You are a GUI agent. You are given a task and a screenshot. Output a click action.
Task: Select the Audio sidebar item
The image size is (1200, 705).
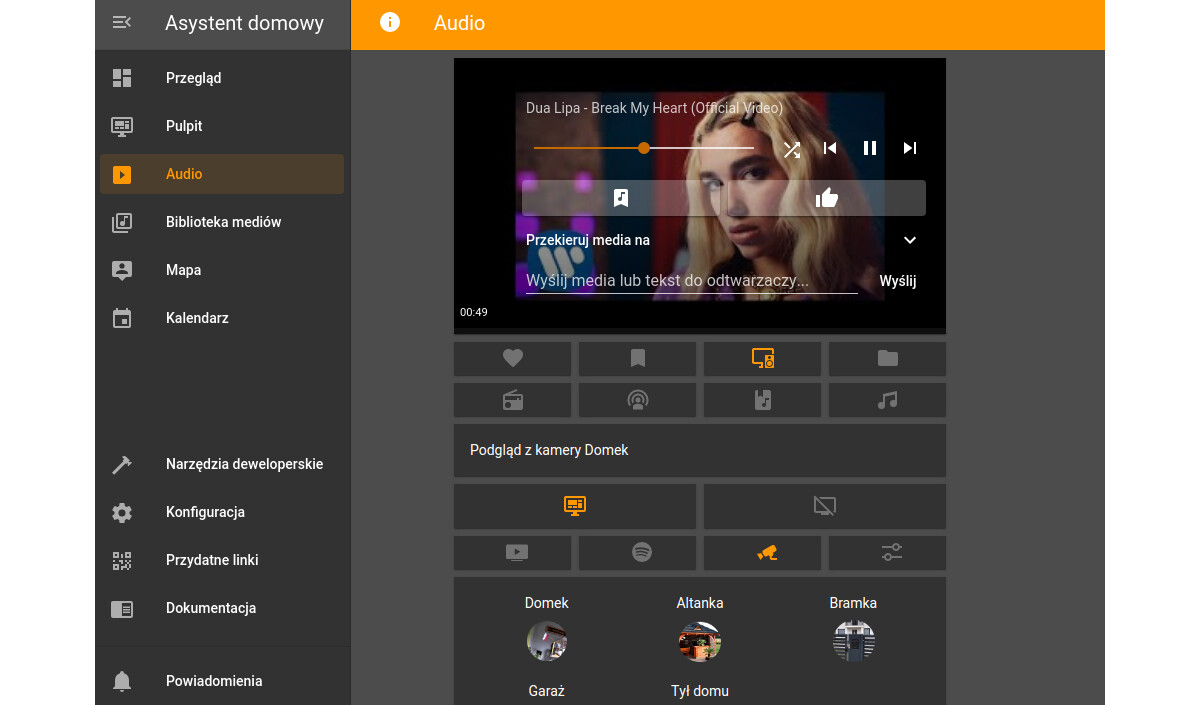tap(222, 174)
